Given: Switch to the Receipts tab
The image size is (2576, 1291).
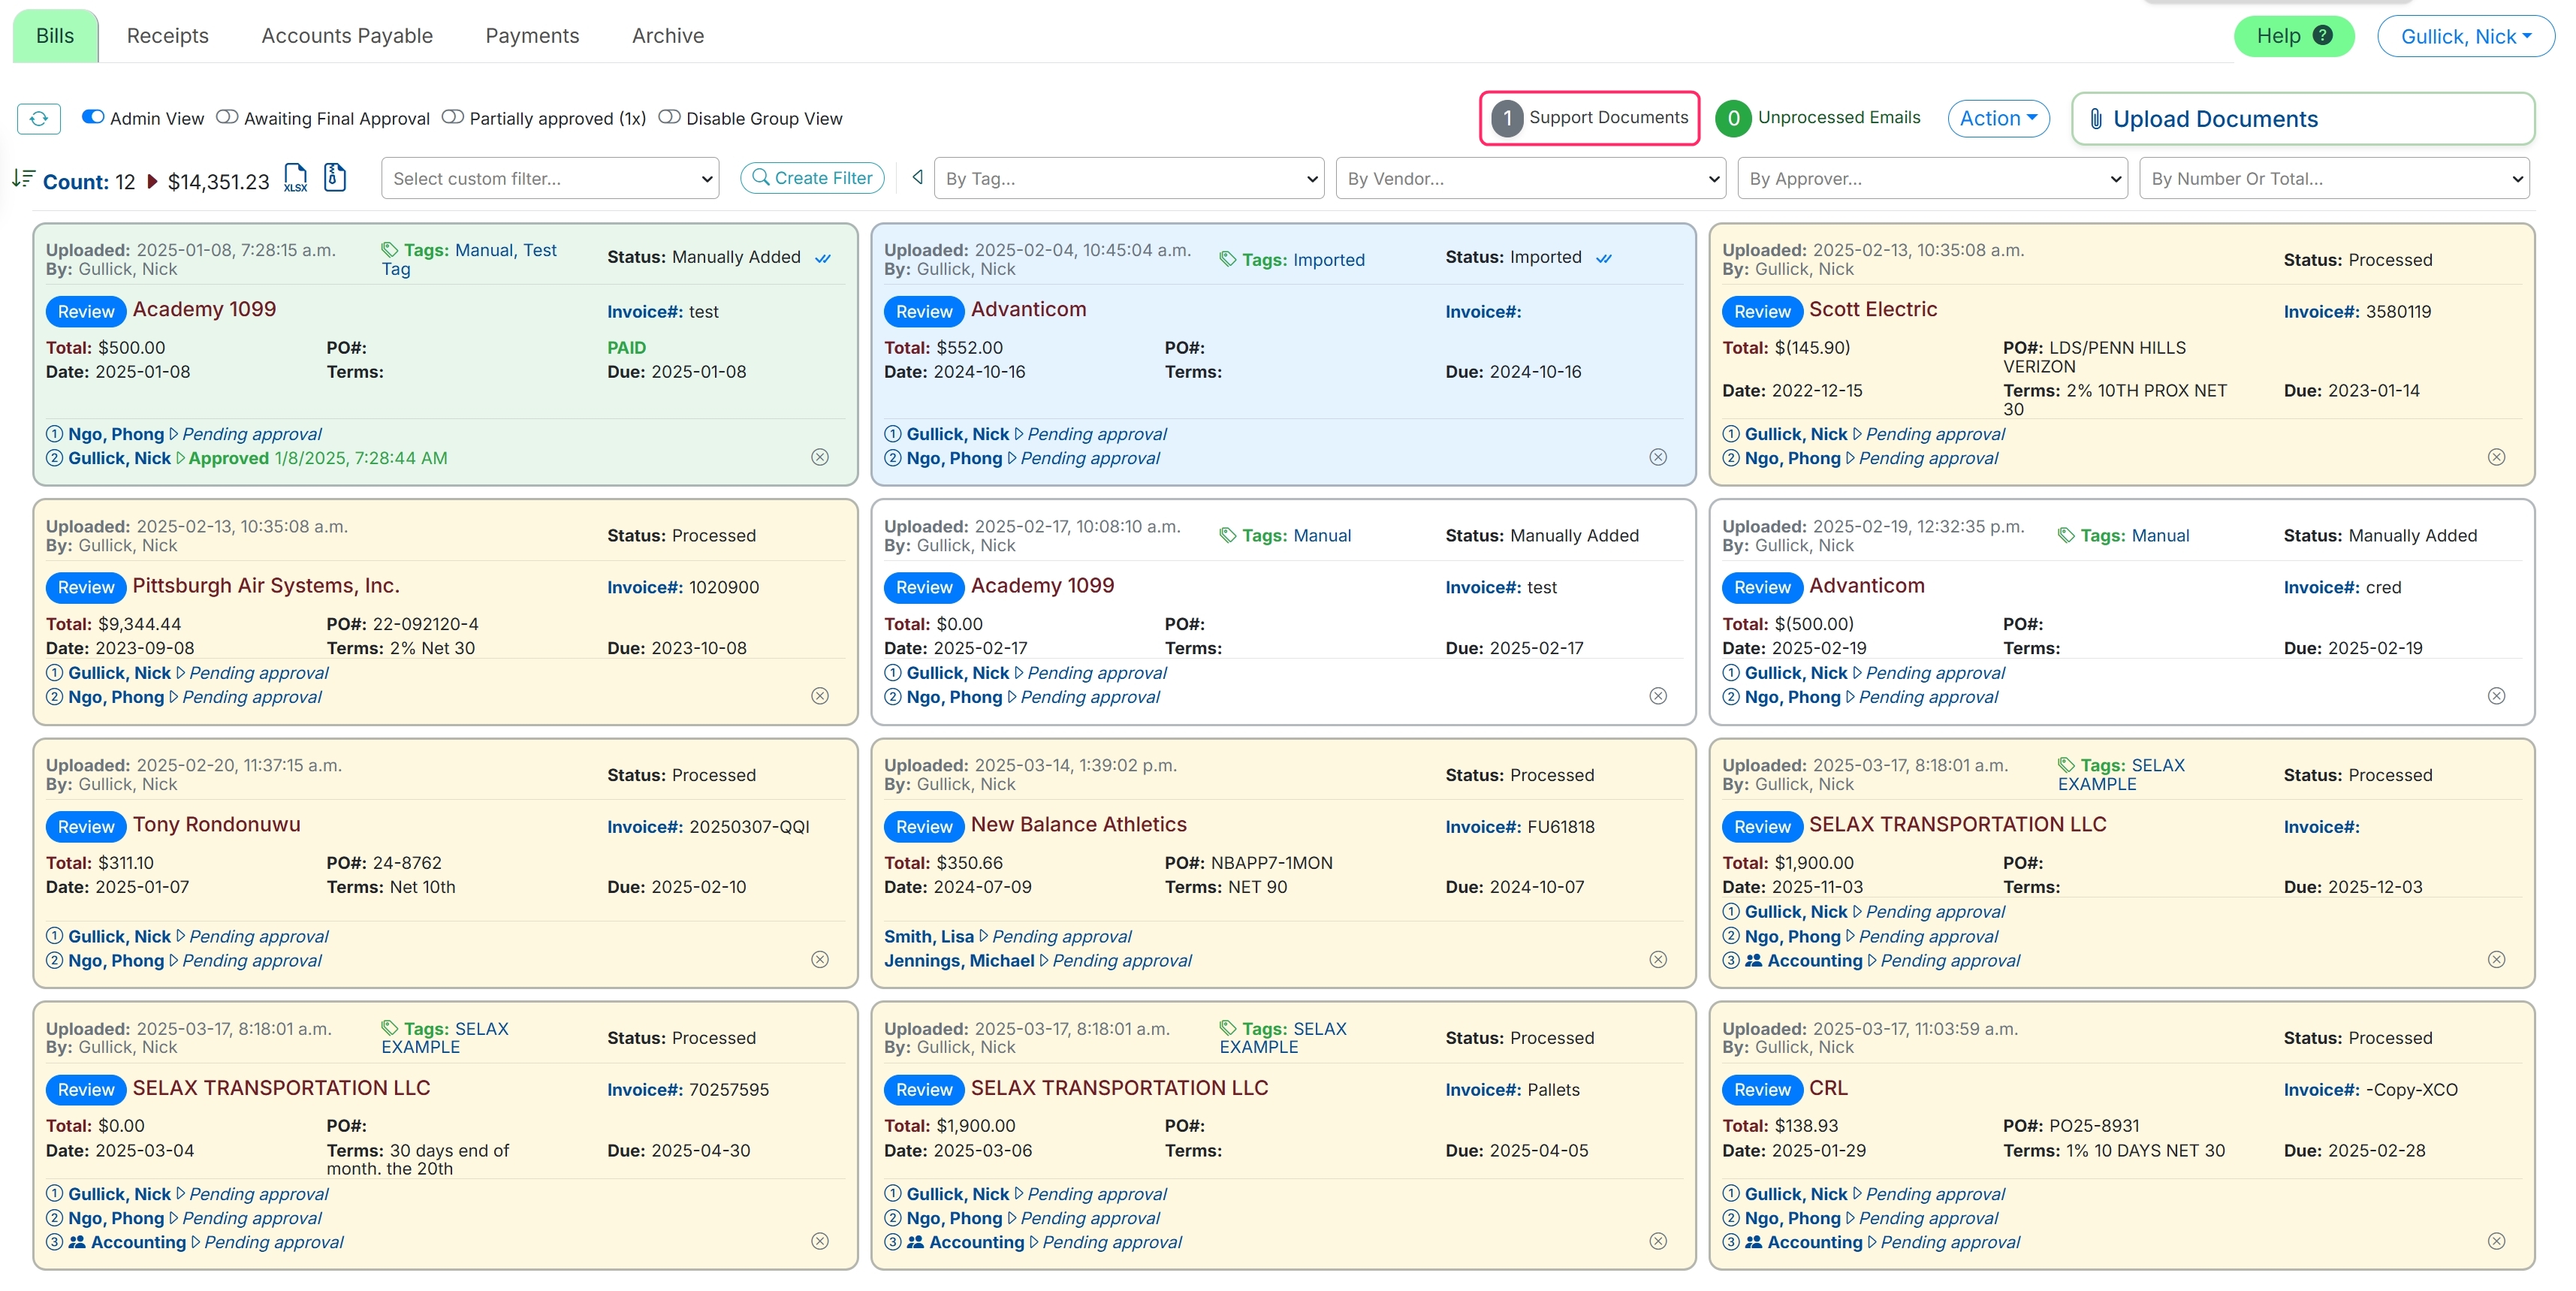Looking at the screenshot, I should click(x=168, y=36).
